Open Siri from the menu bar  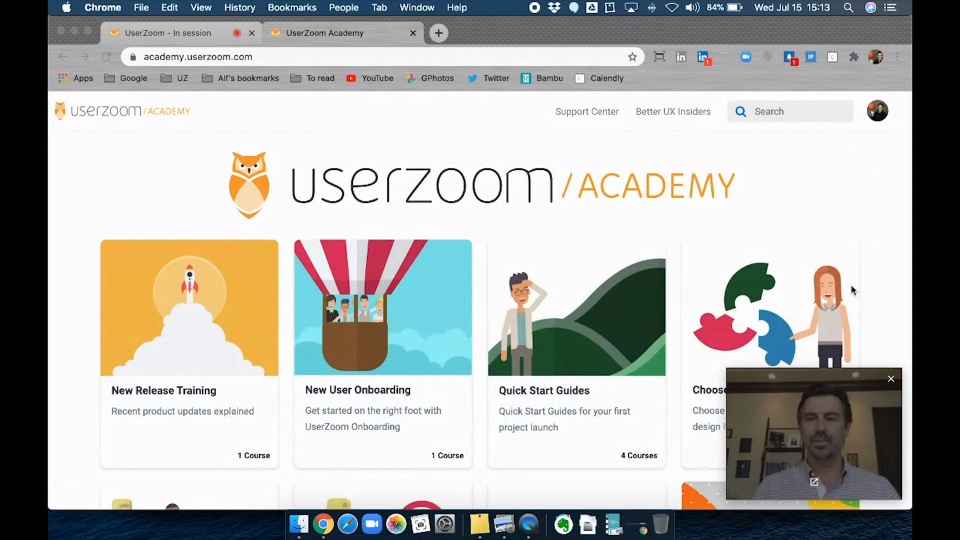tap(871, 7)
